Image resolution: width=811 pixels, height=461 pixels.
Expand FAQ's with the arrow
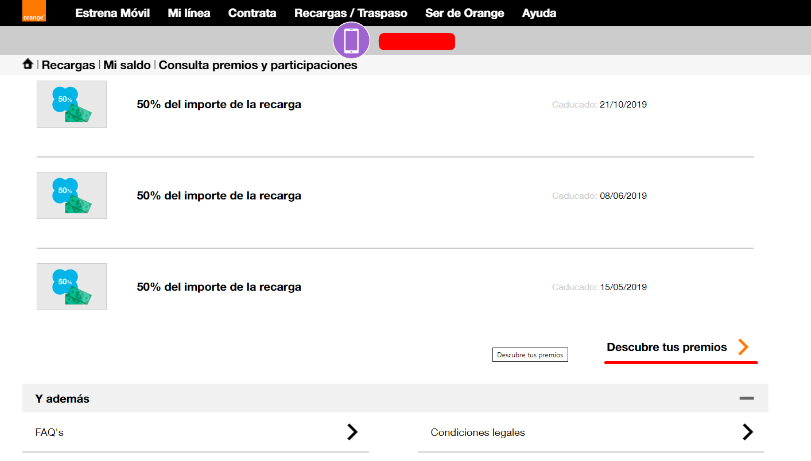(x=352, y=432)
